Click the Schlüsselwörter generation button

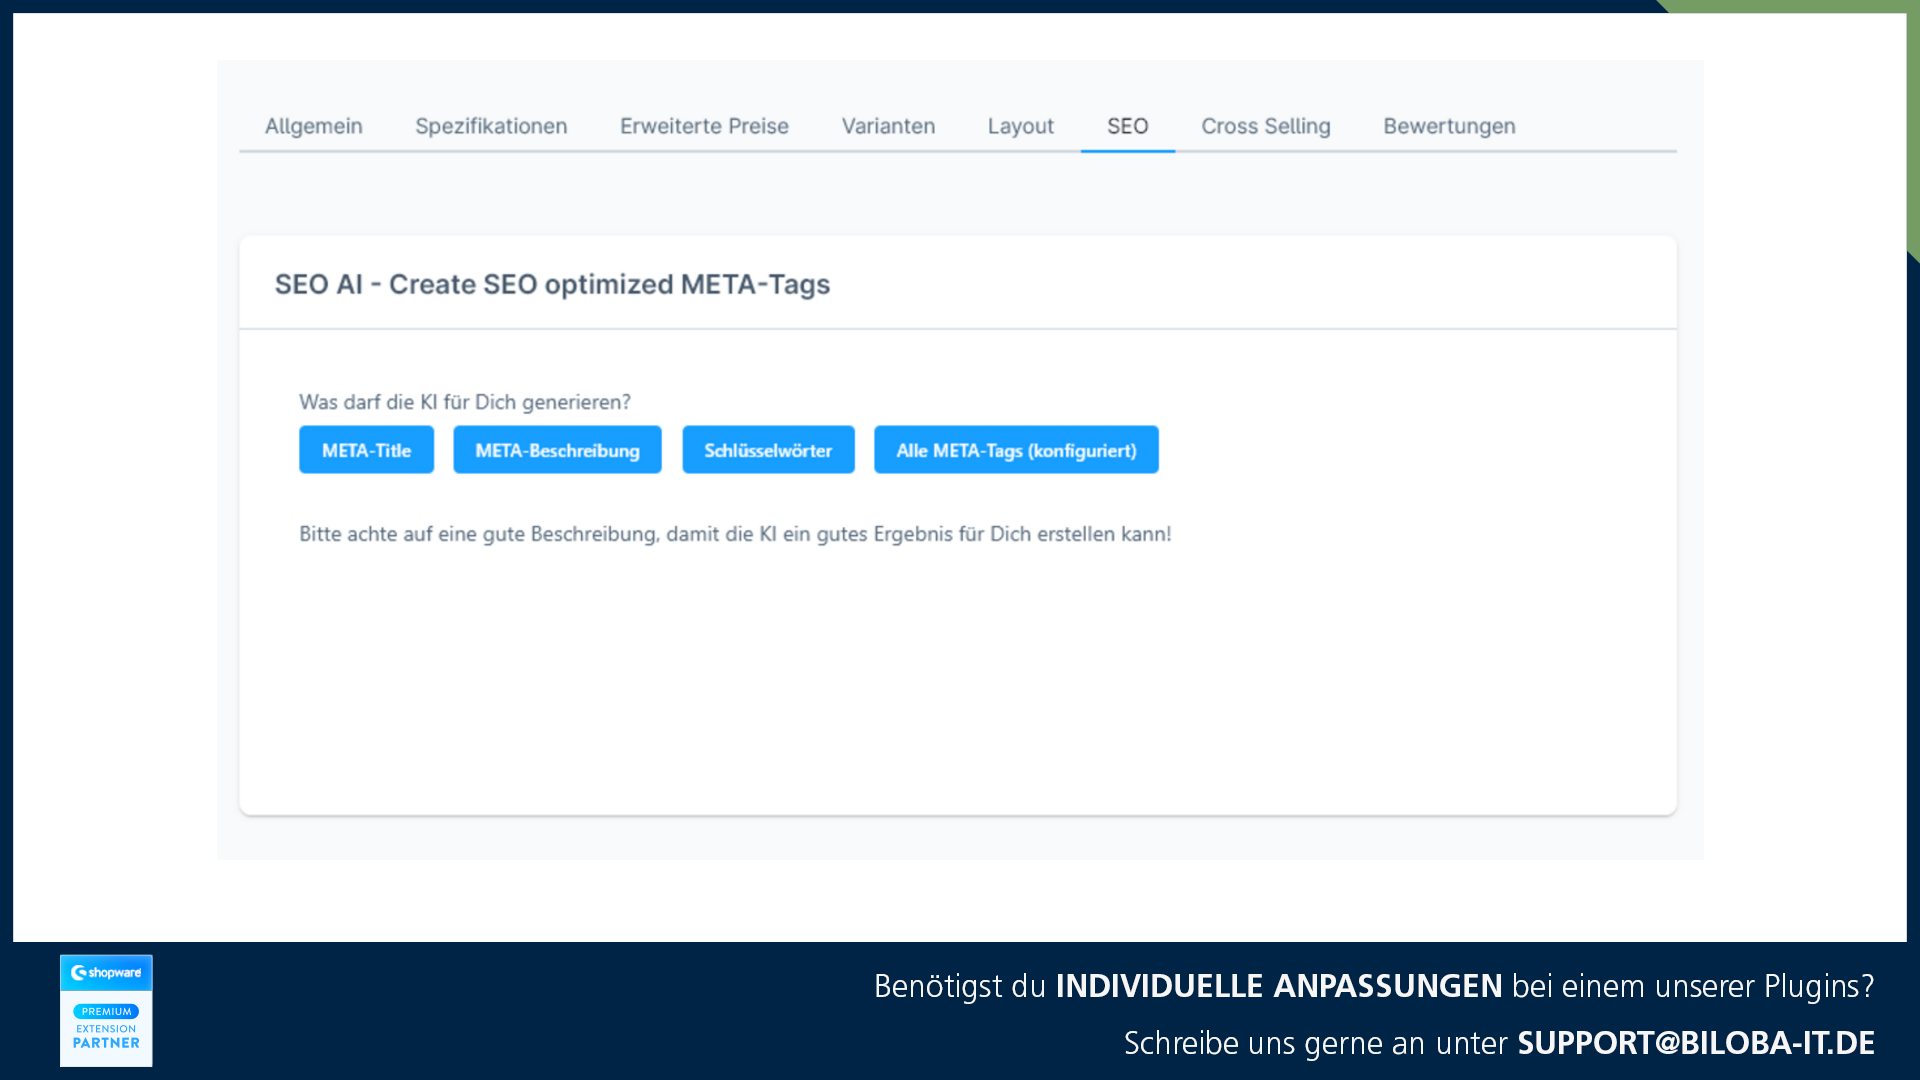coord(769,450)
